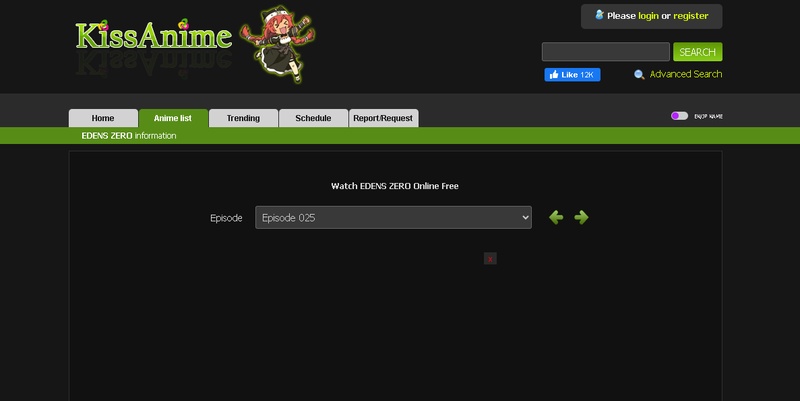Like the page with Facebook Like button
800x401 pixels.
pos(572,74)
